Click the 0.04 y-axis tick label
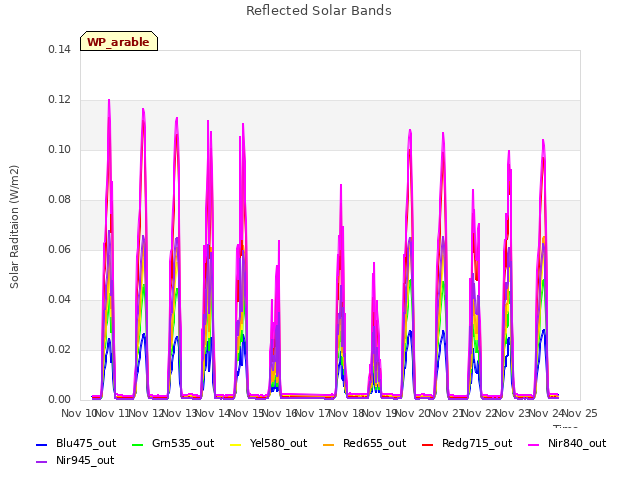This screenshot has width=640, height=480. pos(59,300)
